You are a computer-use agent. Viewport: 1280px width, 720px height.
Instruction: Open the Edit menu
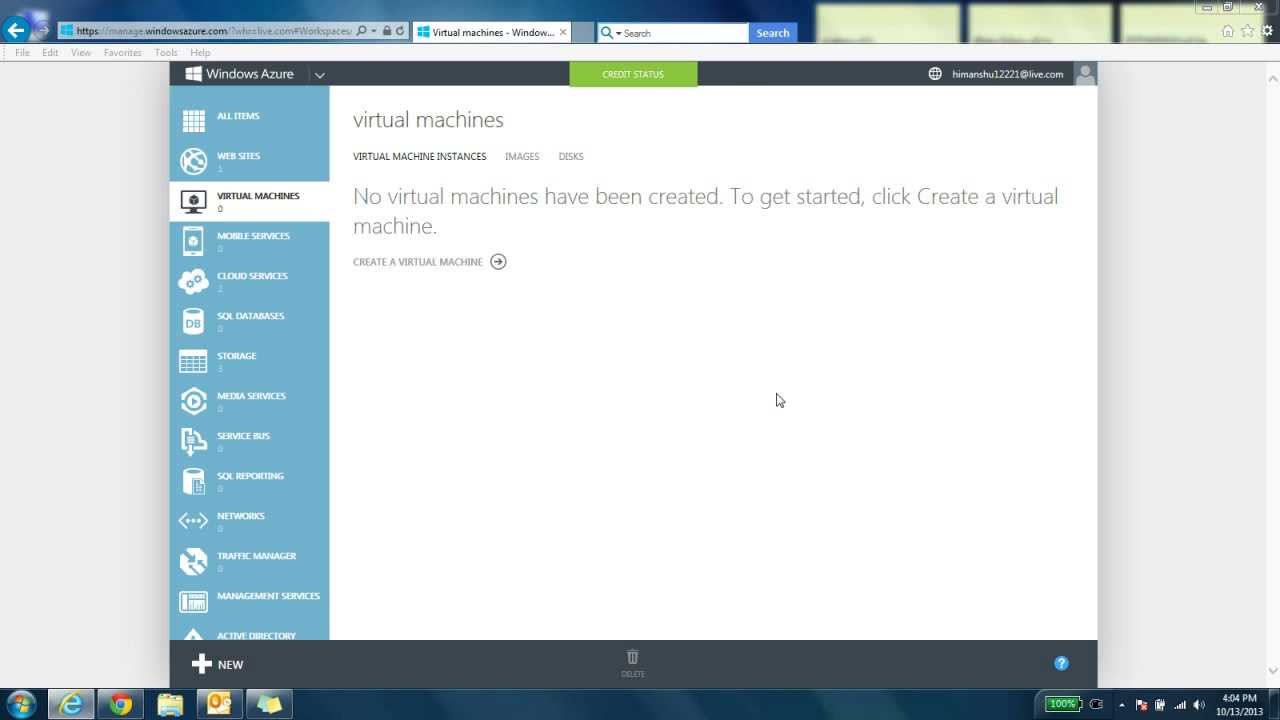click(x=50, y=53)
